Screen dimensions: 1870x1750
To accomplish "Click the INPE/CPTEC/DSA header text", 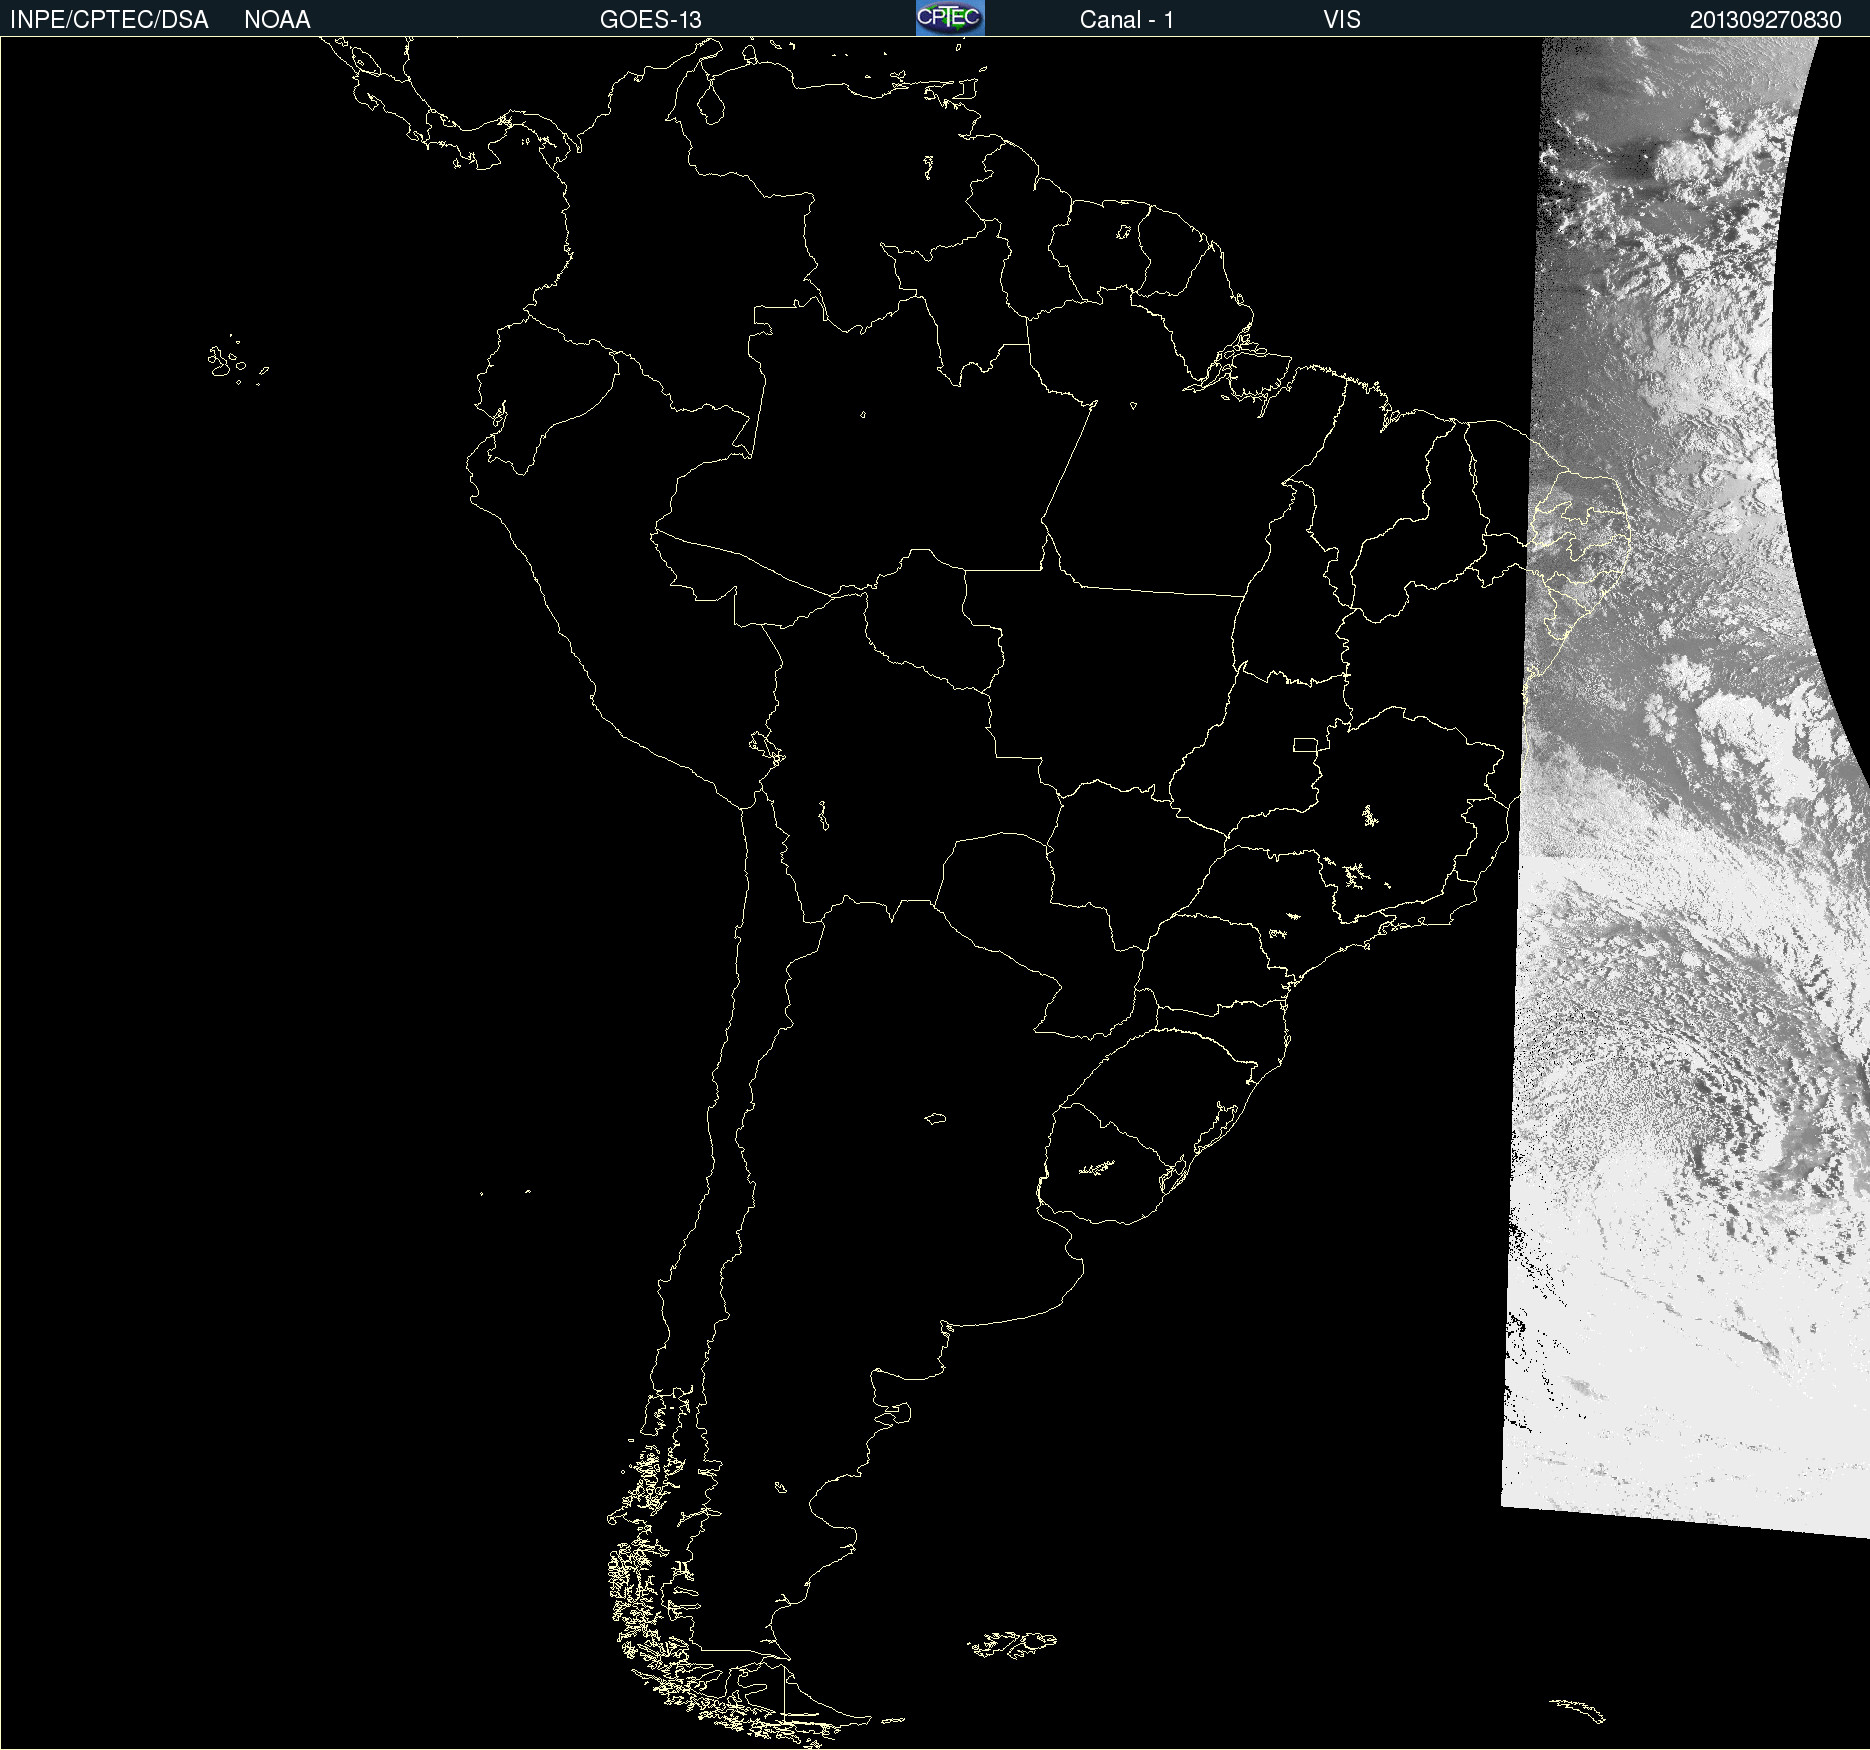I will (109, 20).
